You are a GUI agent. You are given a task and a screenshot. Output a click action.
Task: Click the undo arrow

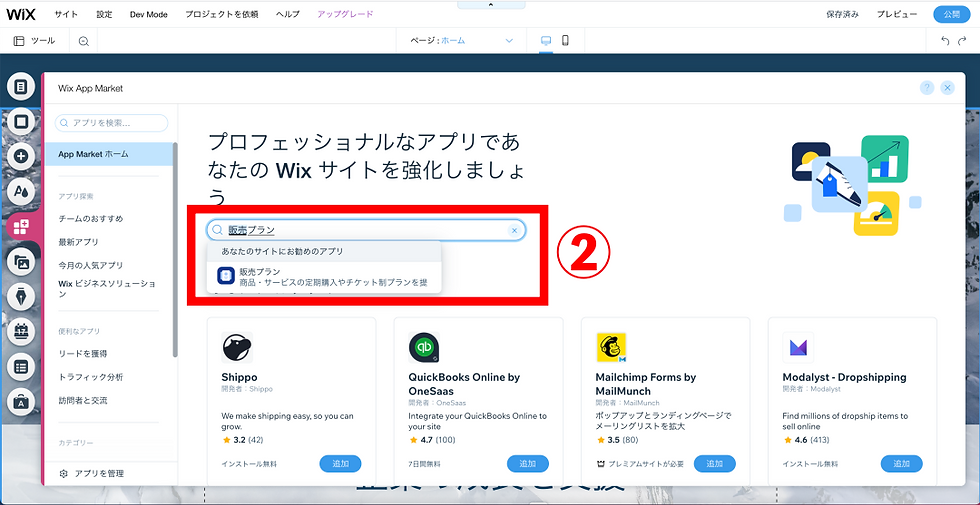point(946,41)
